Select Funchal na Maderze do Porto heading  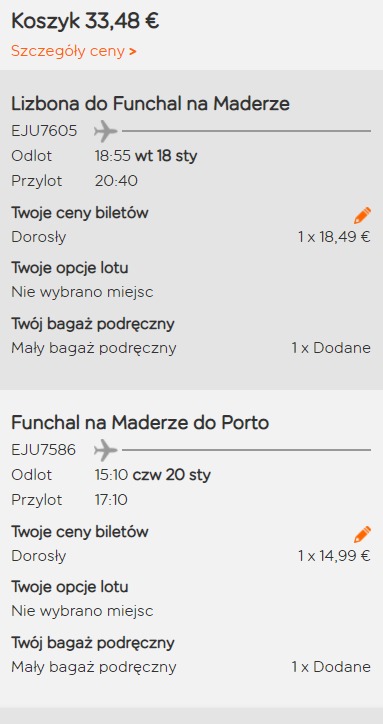coord(140,423)
